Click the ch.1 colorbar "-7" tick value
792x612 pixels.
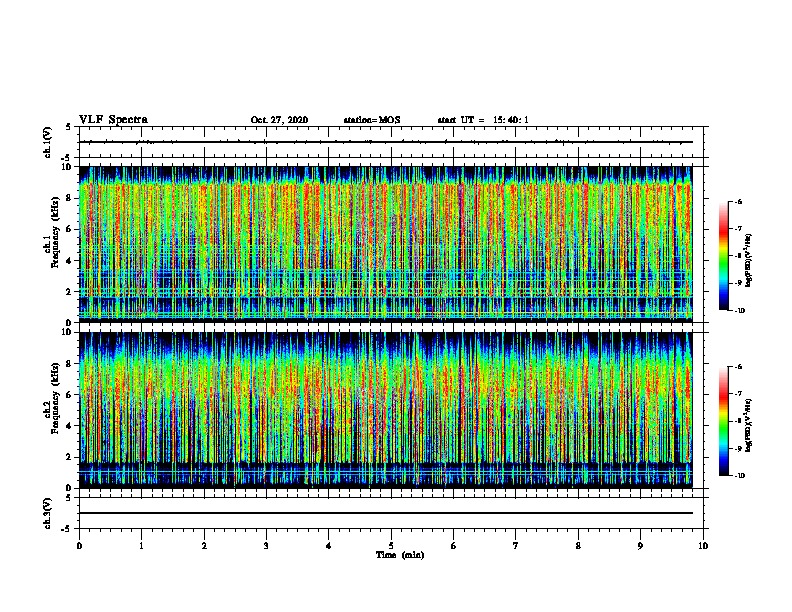click(x=738, y=229)
